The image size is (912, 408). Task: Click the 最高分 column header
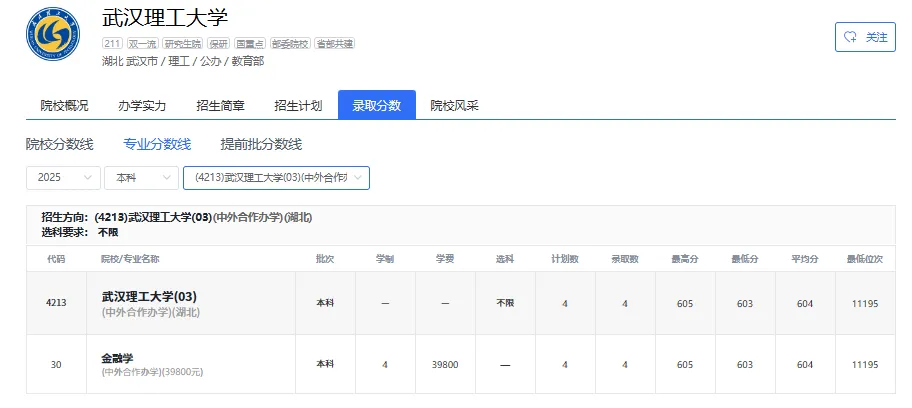685,259
